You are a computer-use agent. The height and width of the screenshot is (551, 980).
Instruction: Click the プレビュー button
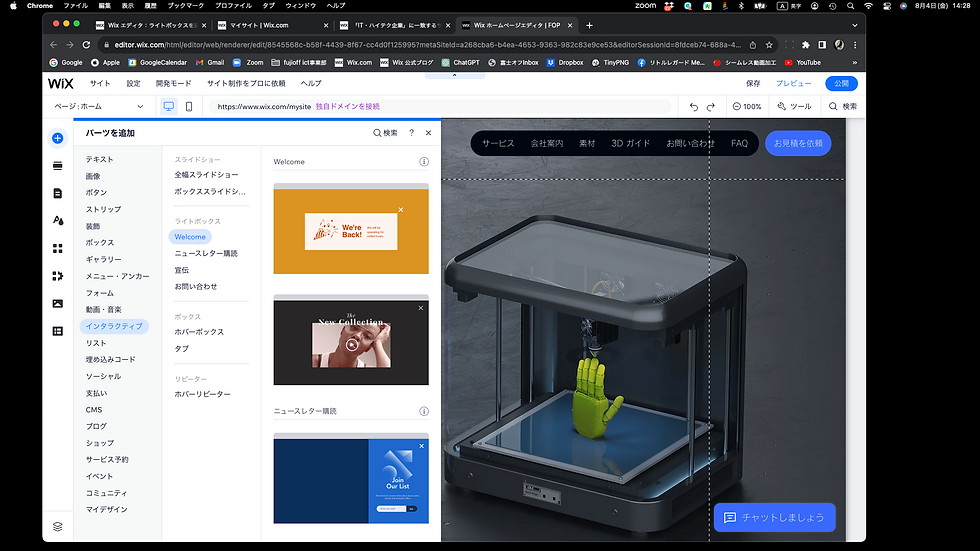(x=794, y=84)
